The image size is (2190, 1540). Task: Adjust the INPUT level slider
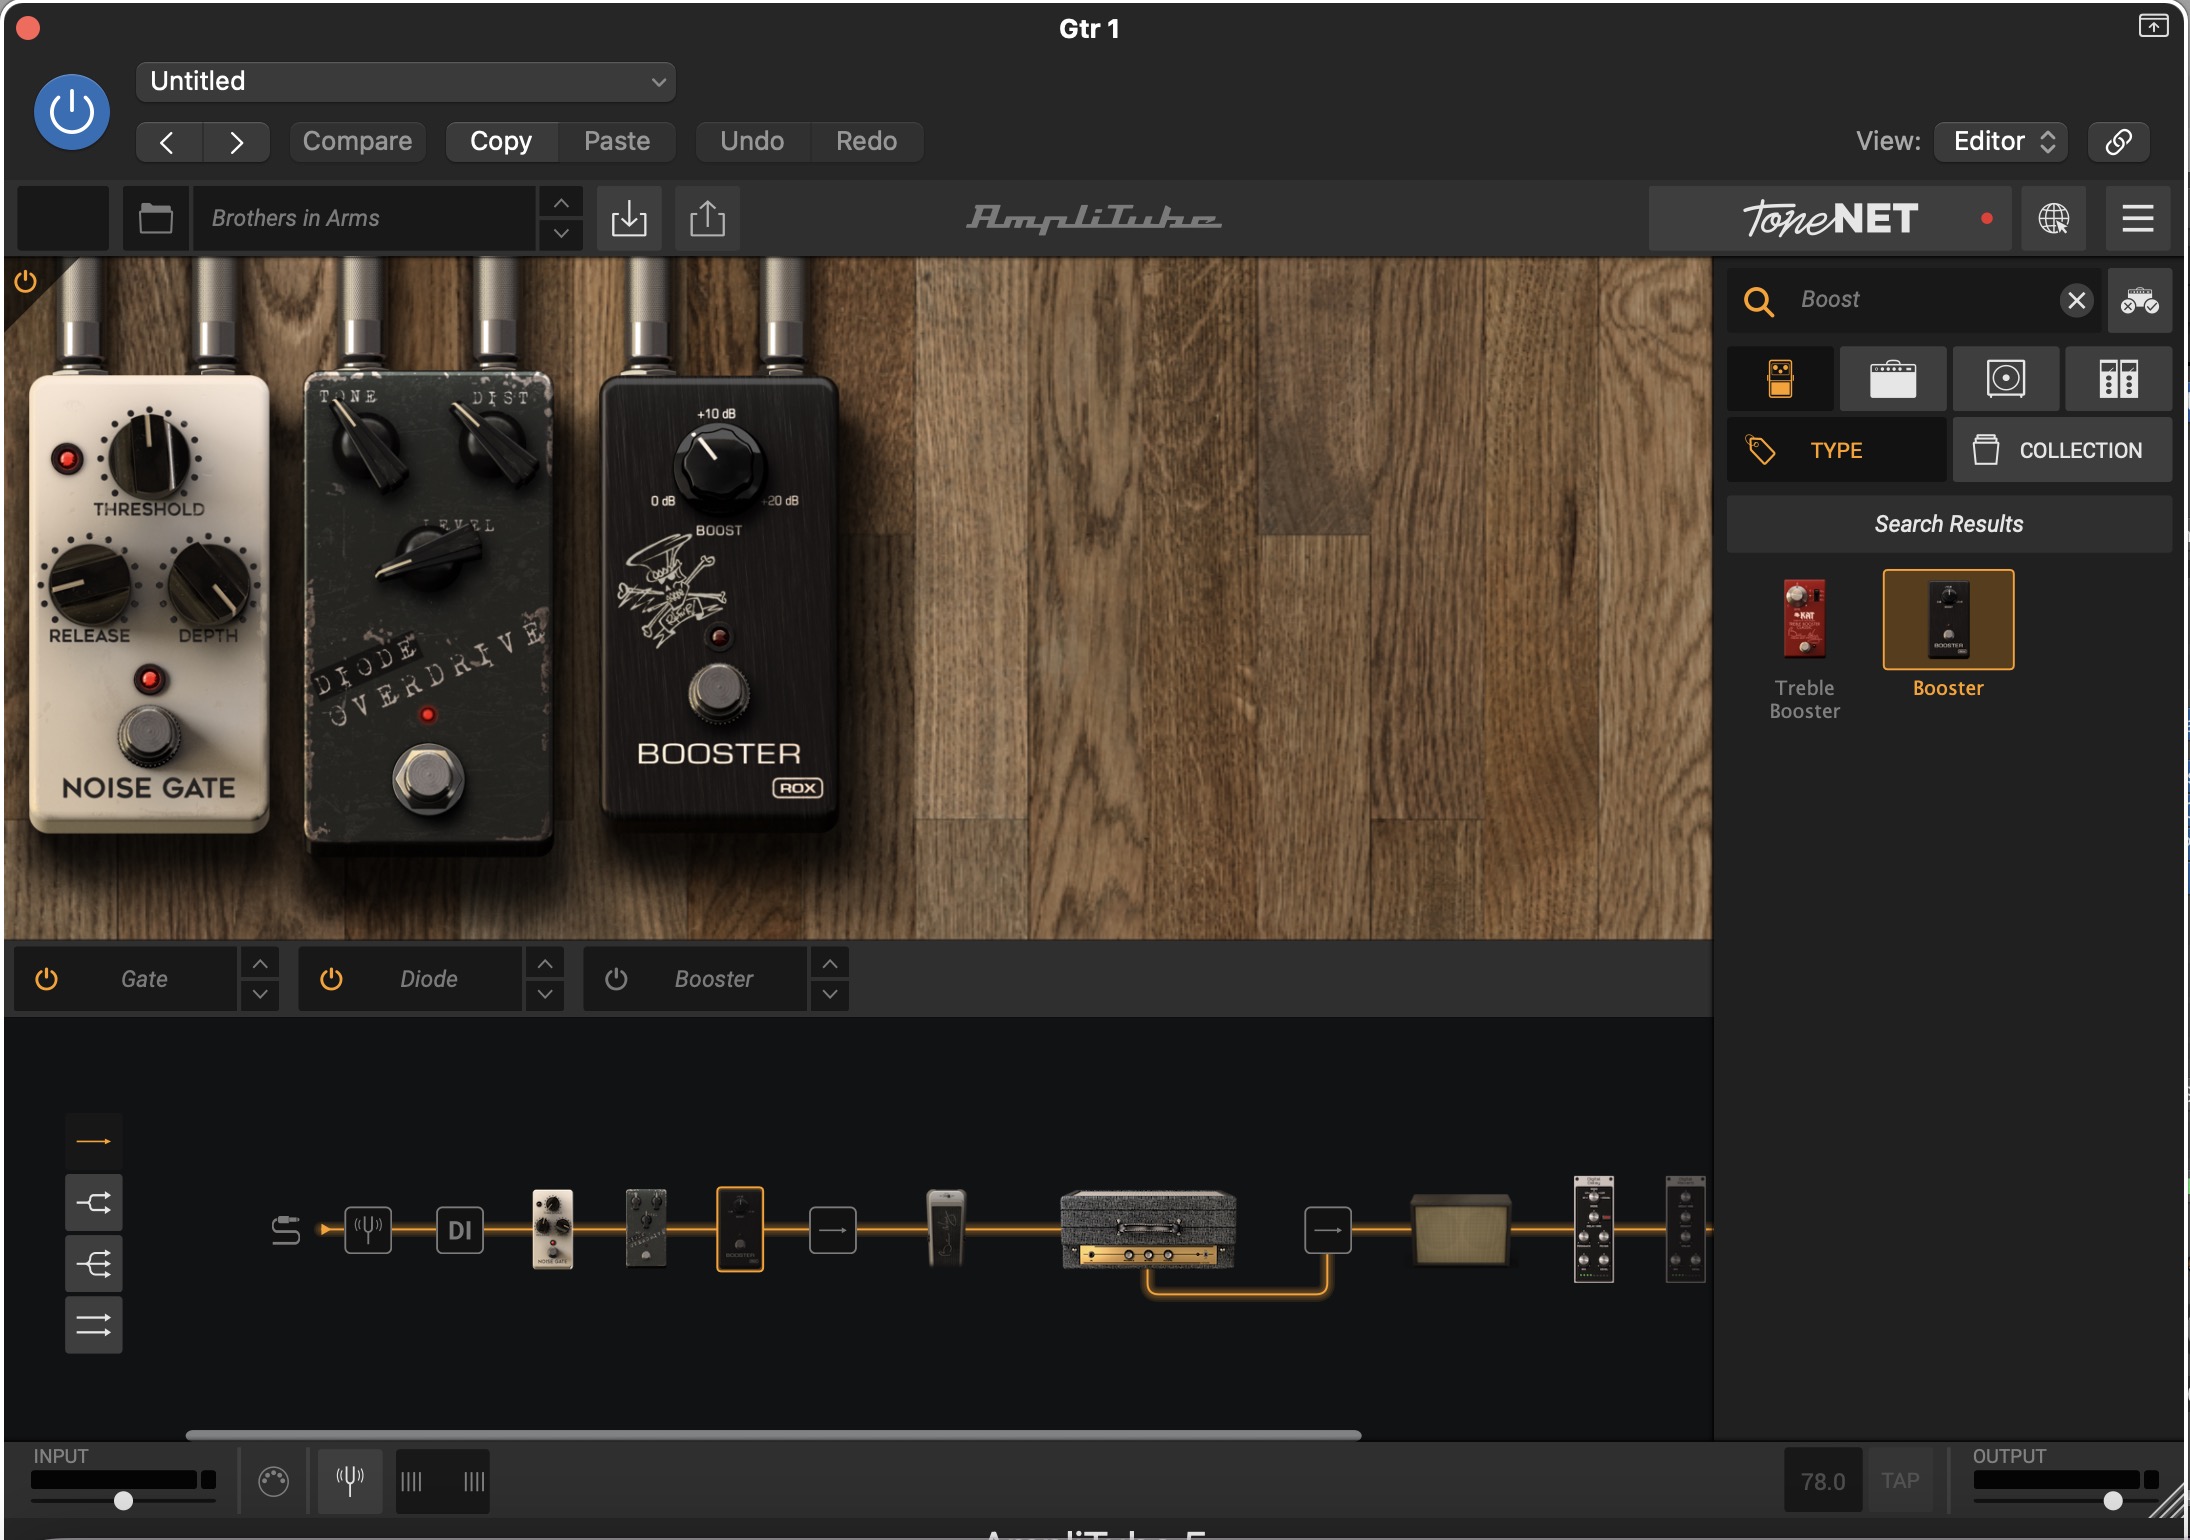pyautogui.click(x=123, y=1500)
